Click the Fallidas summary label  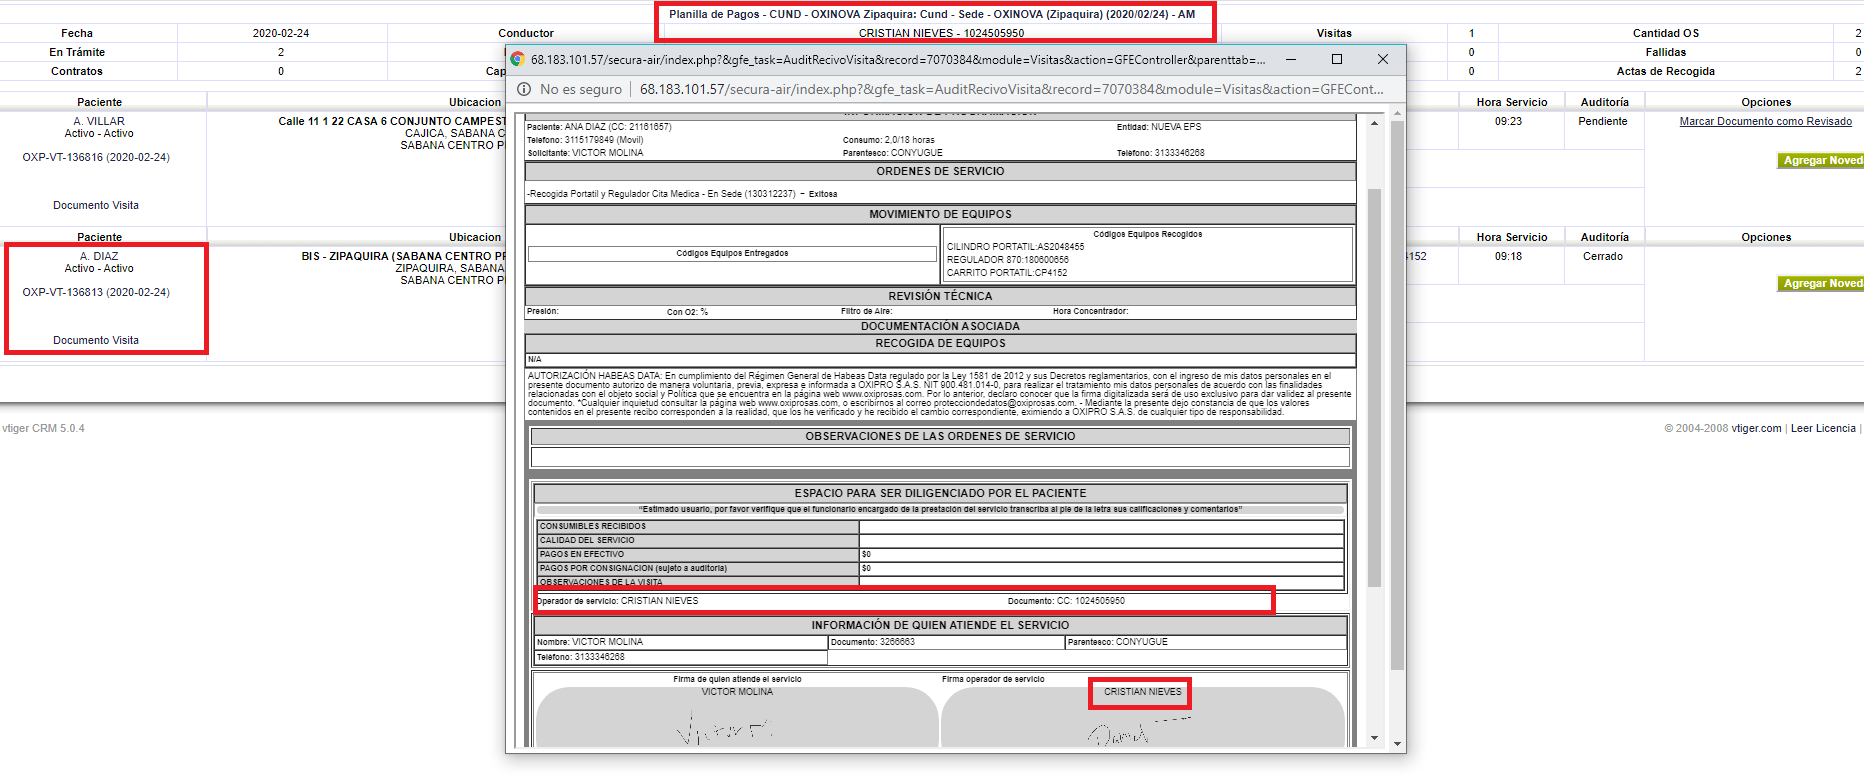[x=1665, y=52]
